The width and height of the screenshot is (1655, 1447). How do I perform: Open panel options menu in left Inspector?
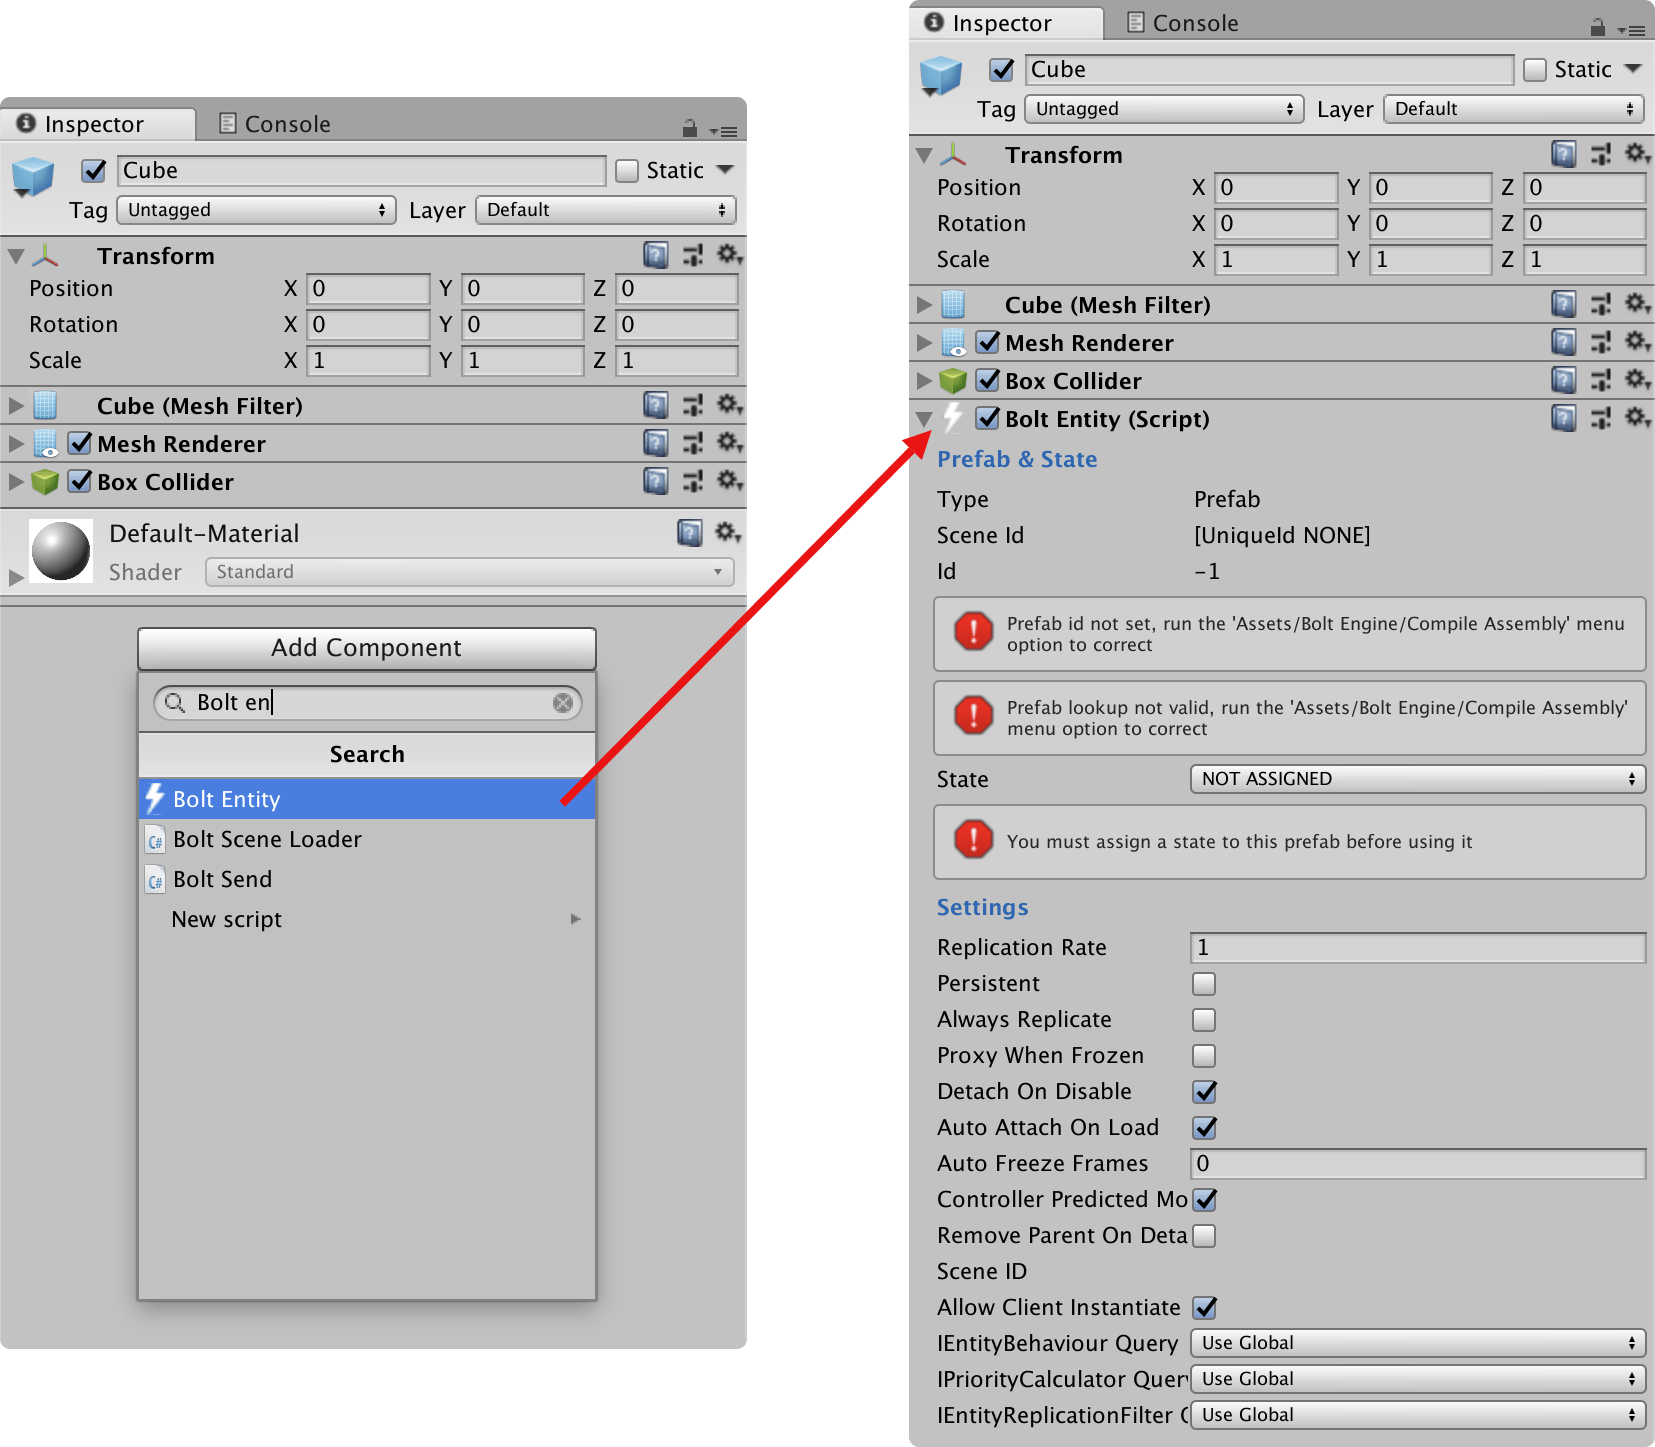(724, 131)
